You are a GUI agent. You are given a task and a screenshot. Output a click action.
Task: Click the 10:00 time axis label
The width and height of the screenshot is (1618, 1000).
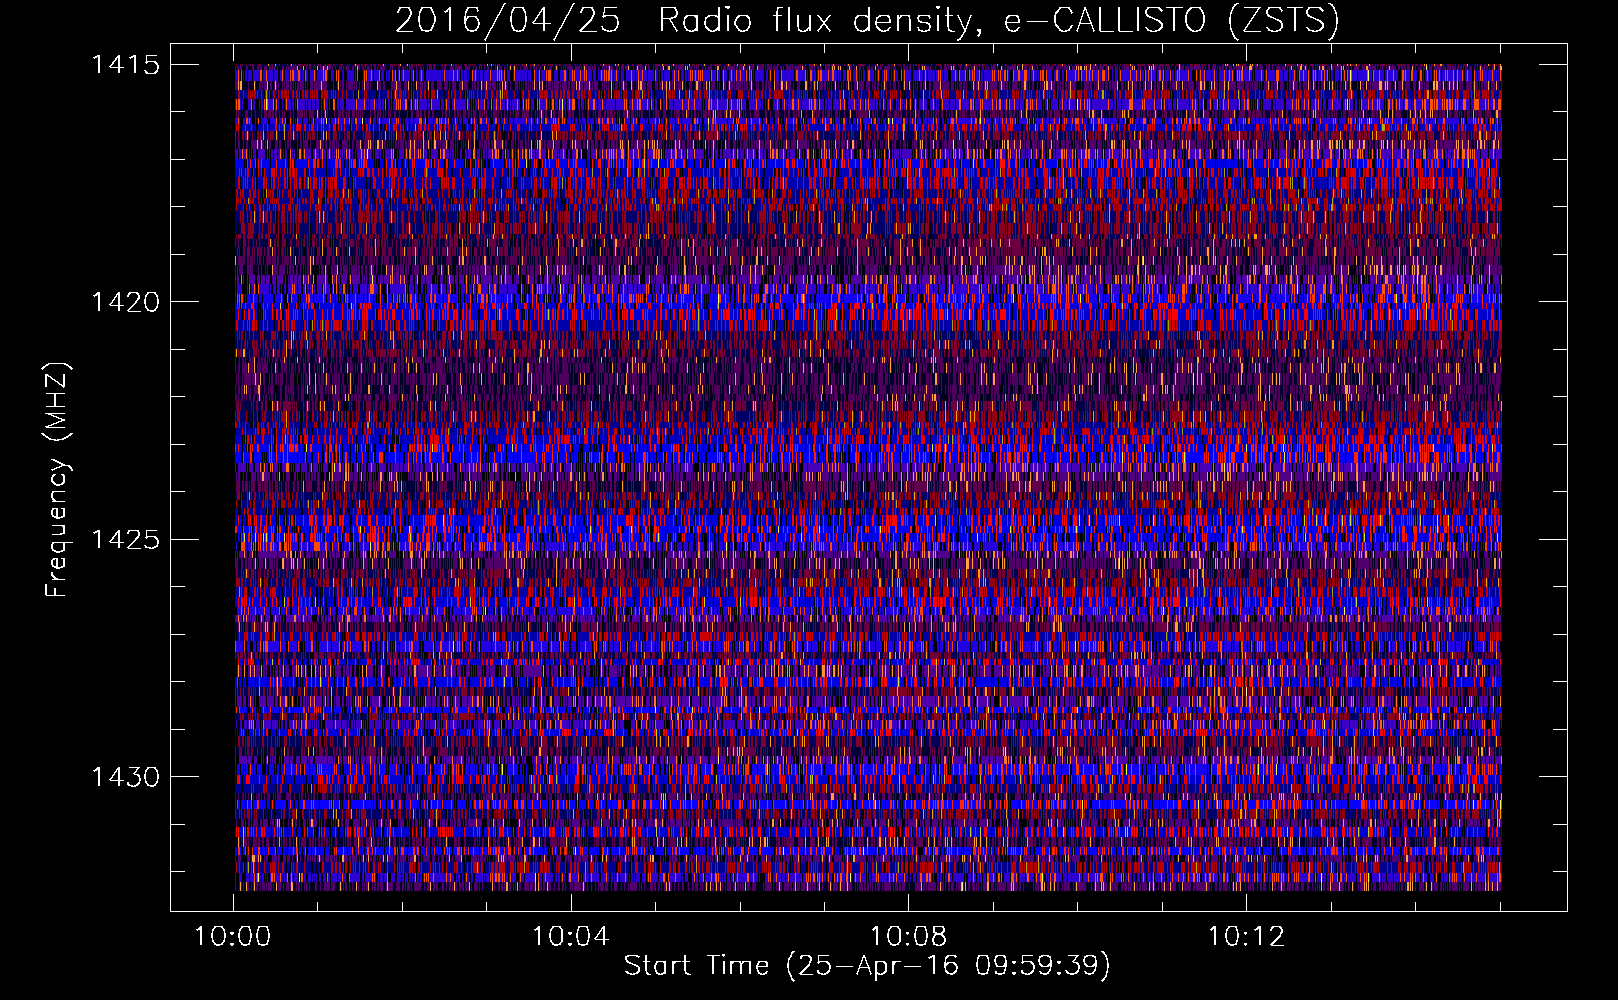[233, 937]
